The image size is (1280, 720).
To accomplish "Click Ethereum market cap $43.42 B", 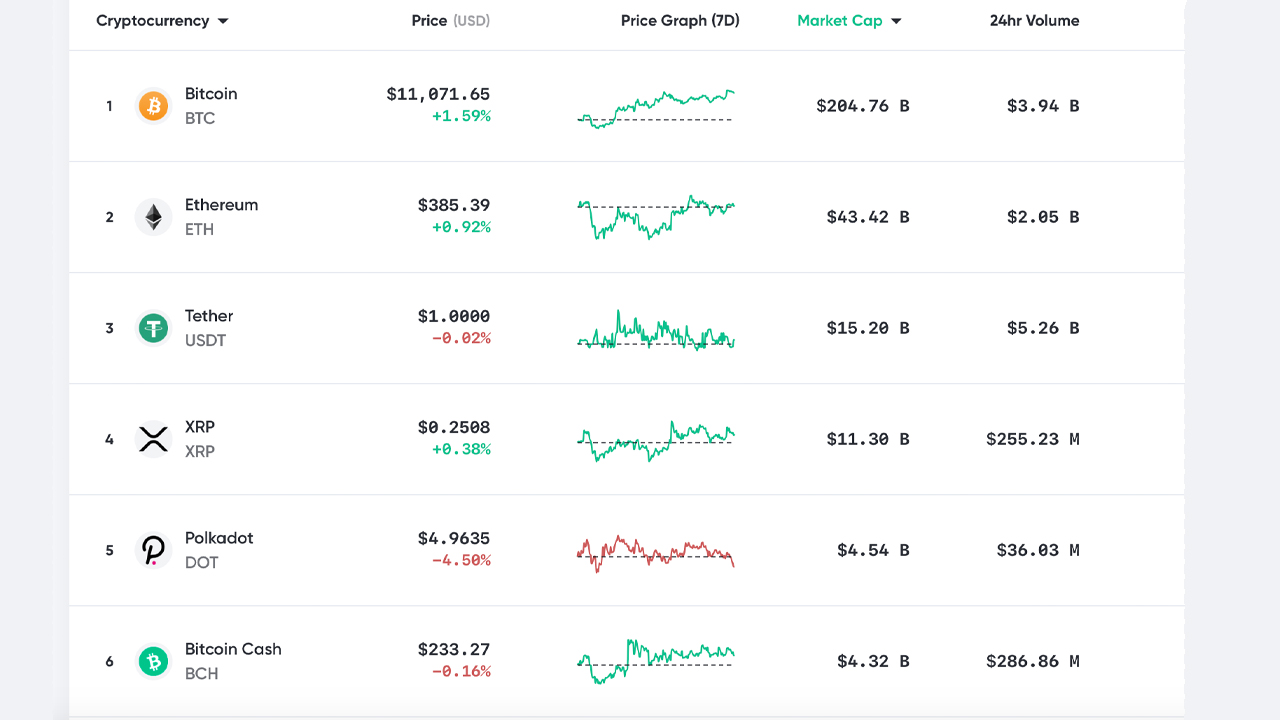I will 868,217.
